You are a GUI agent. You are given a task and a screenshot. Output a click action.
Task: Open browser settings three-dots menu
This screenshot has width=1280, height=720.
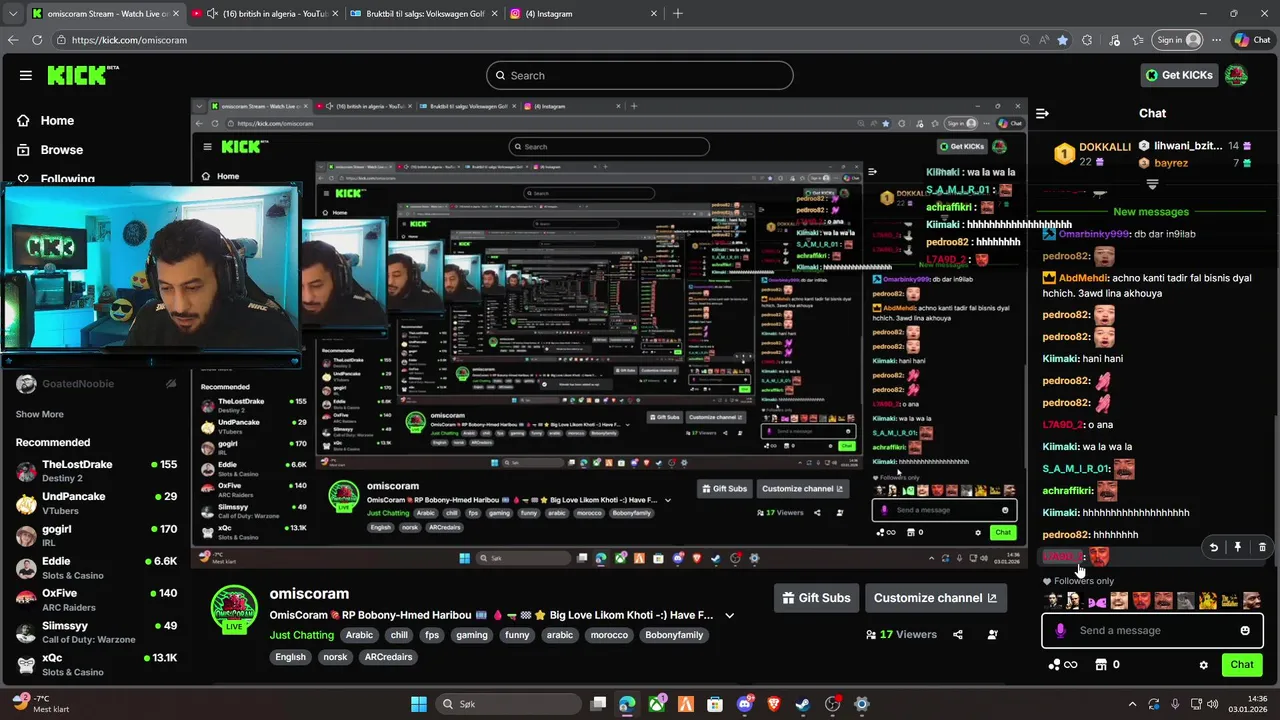[1217, 40]
